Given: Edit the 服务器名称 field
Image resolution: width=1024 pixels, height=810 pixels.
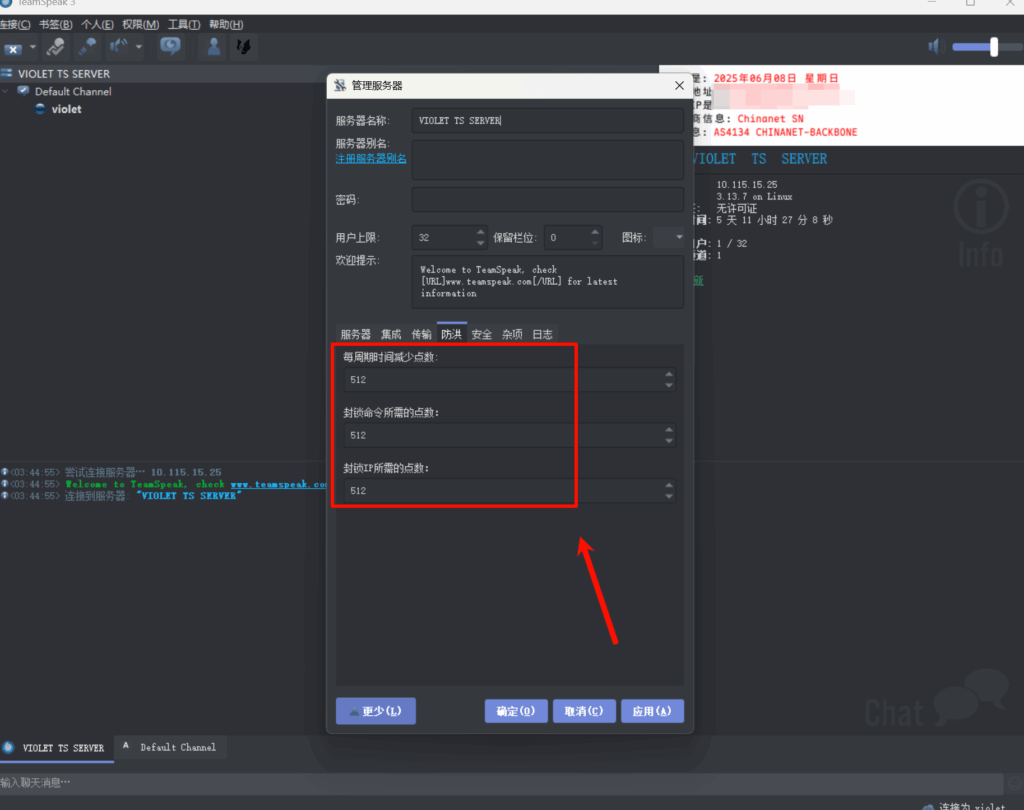Looking at the screenshot, I should pos(547,121).
